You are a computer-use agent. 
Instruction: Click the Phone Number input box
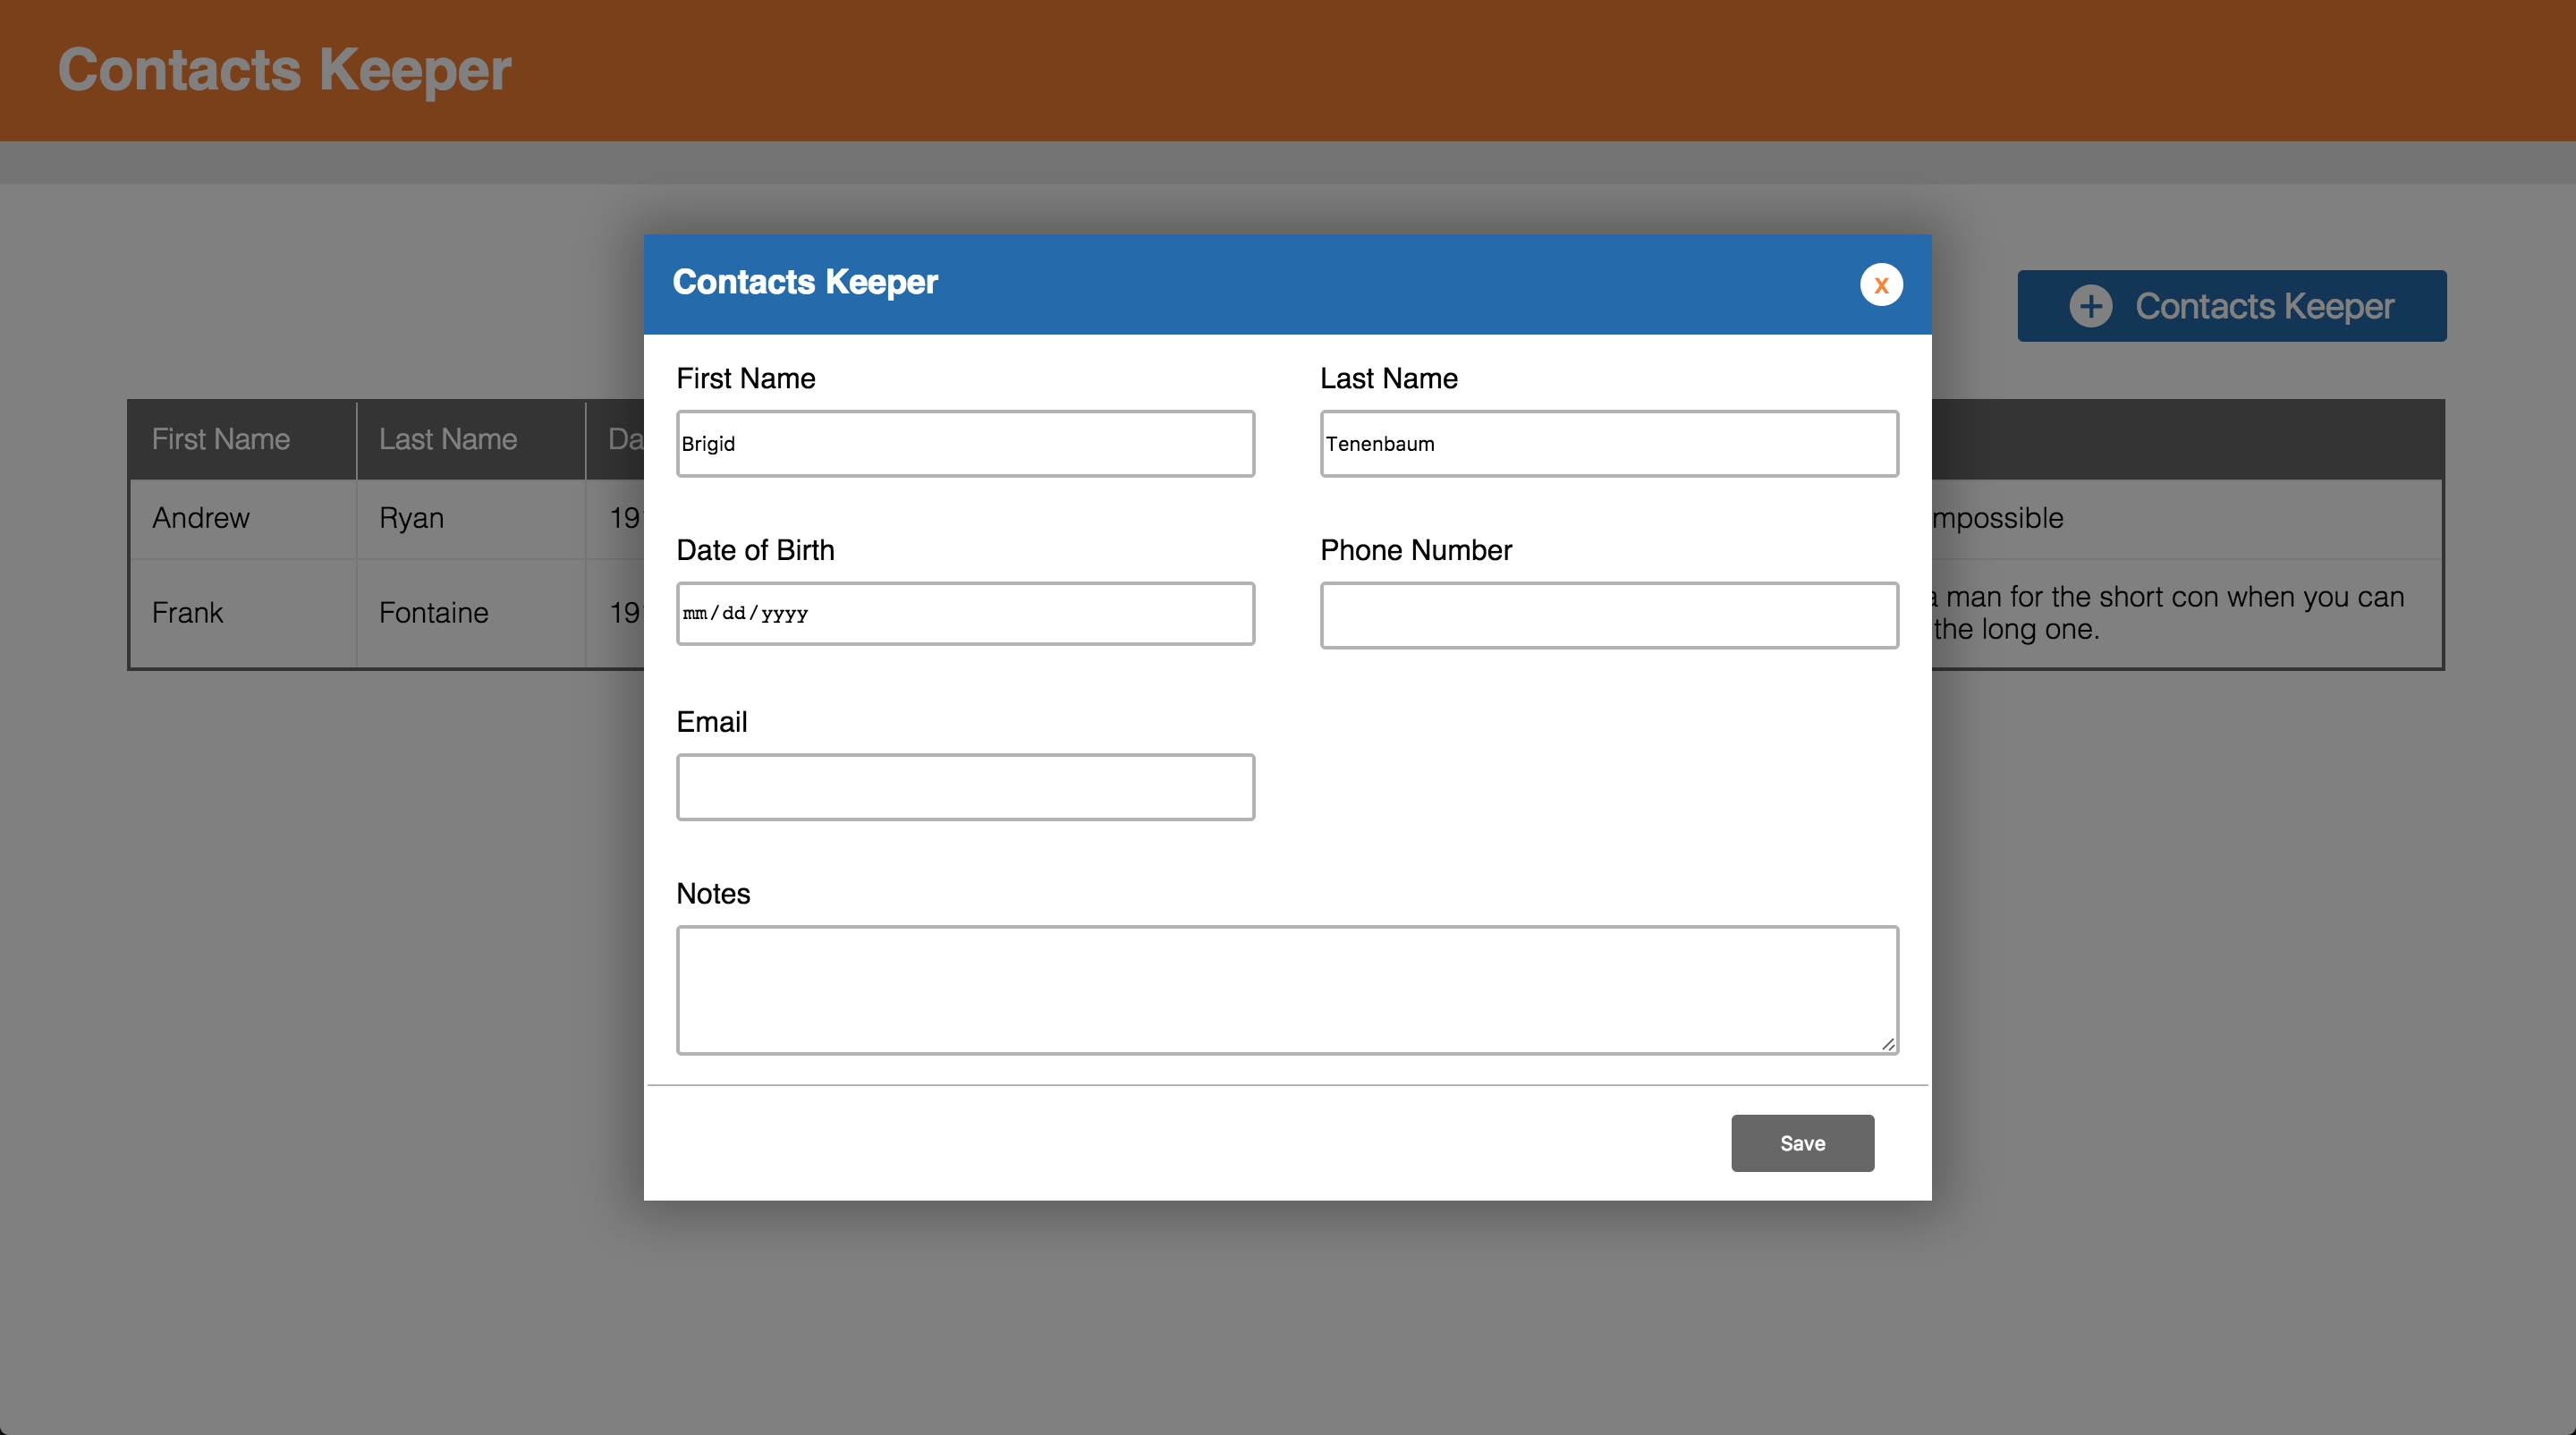[1608, 615]
